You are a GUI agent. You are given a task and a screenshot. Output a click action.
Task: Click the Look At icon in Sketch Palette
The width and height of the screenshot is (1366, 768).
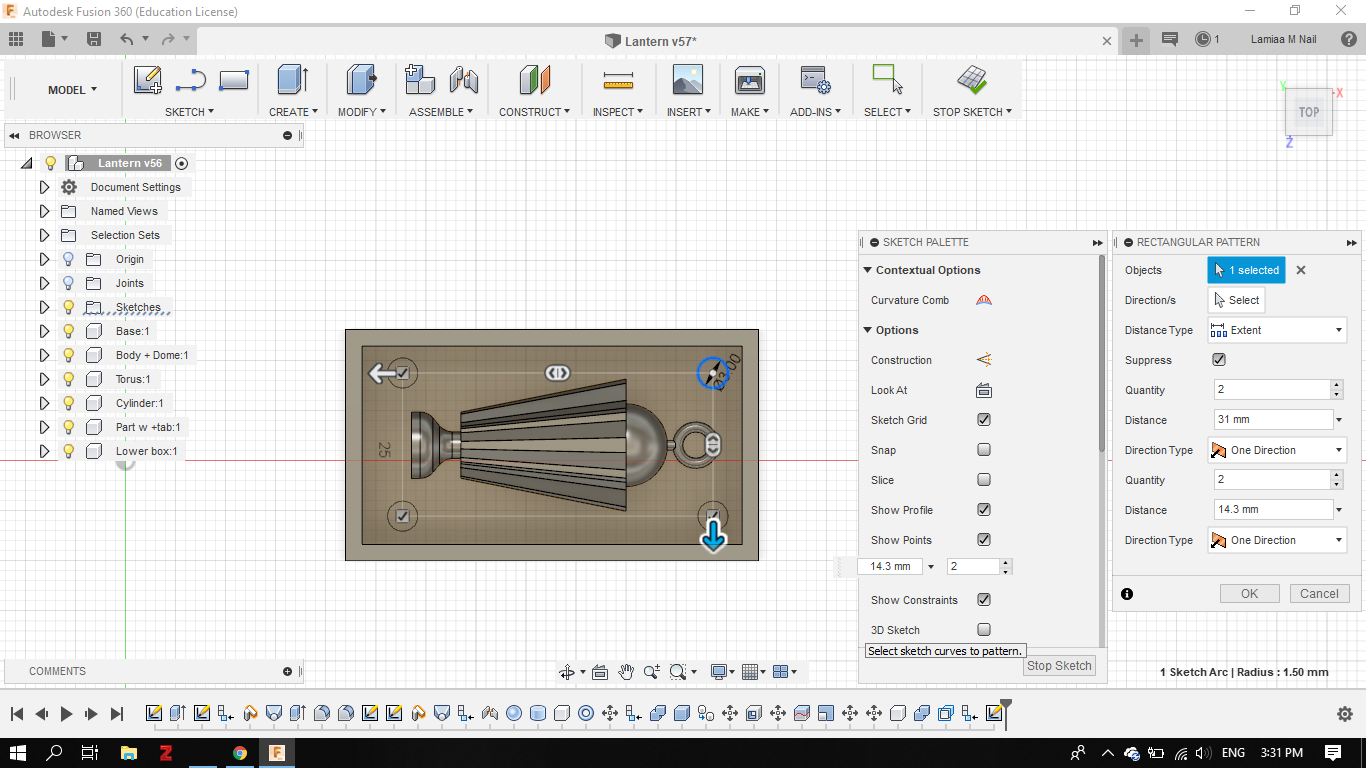click(984, 390)
